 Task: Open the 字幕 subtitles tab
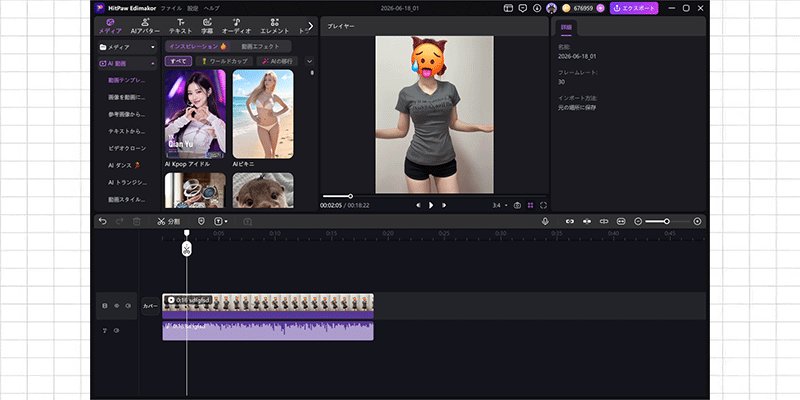click(x=207, y=26)
